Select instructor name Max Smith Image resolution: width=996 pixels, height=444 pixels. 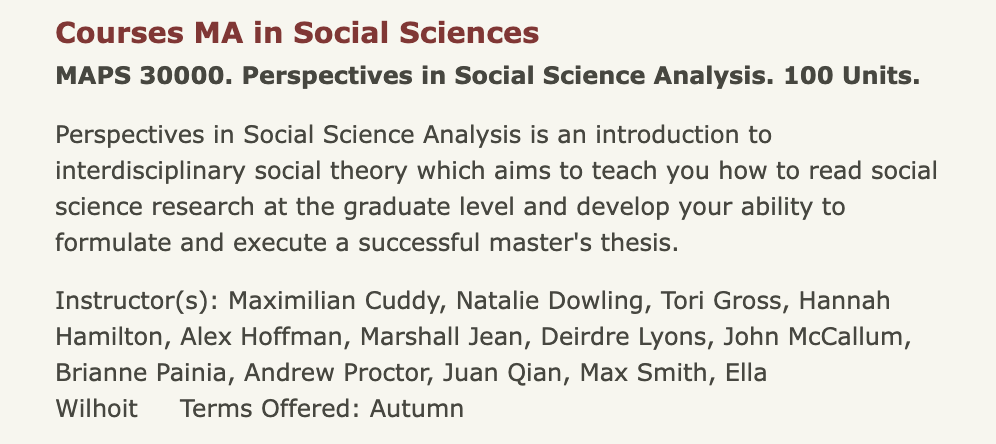609,373
